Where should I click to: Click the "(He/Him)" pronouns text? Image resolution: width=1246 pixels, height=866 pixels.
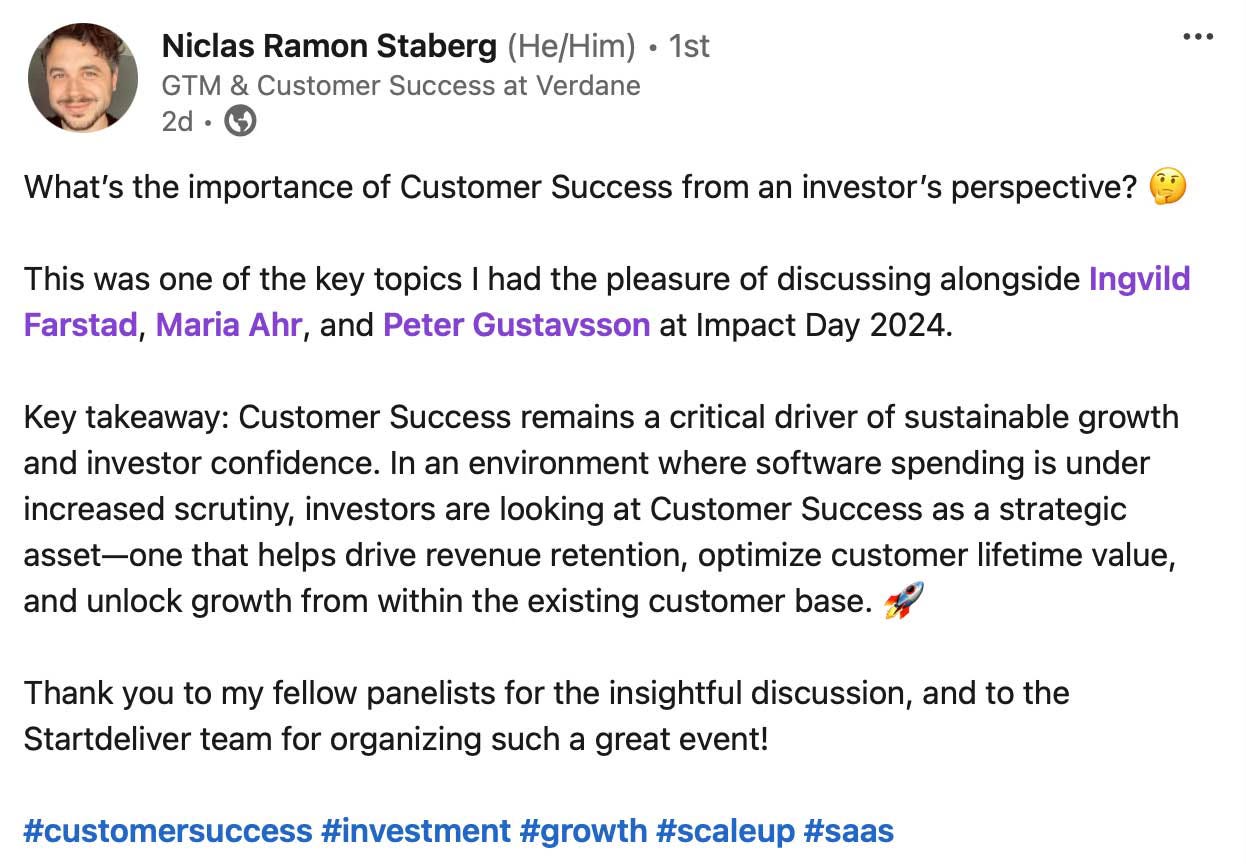click(x=571, y=46)
